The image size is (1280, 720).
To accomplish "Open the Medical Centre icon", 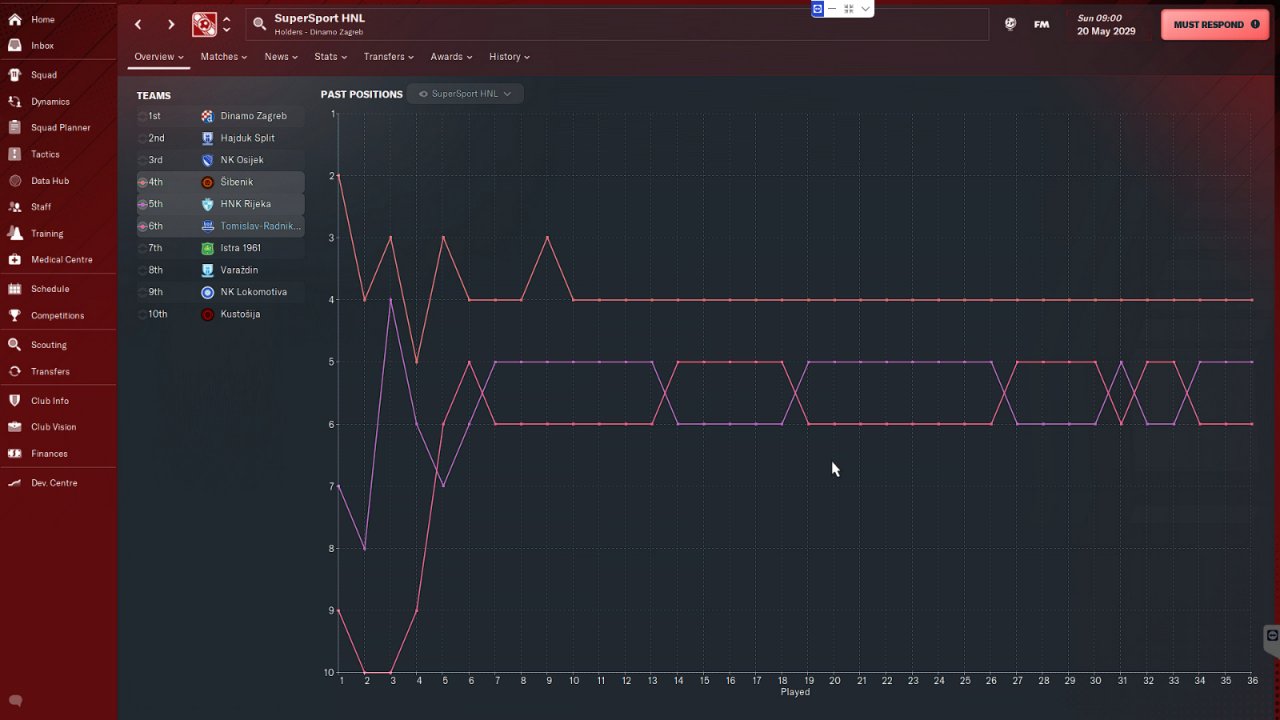I will 15,259.
